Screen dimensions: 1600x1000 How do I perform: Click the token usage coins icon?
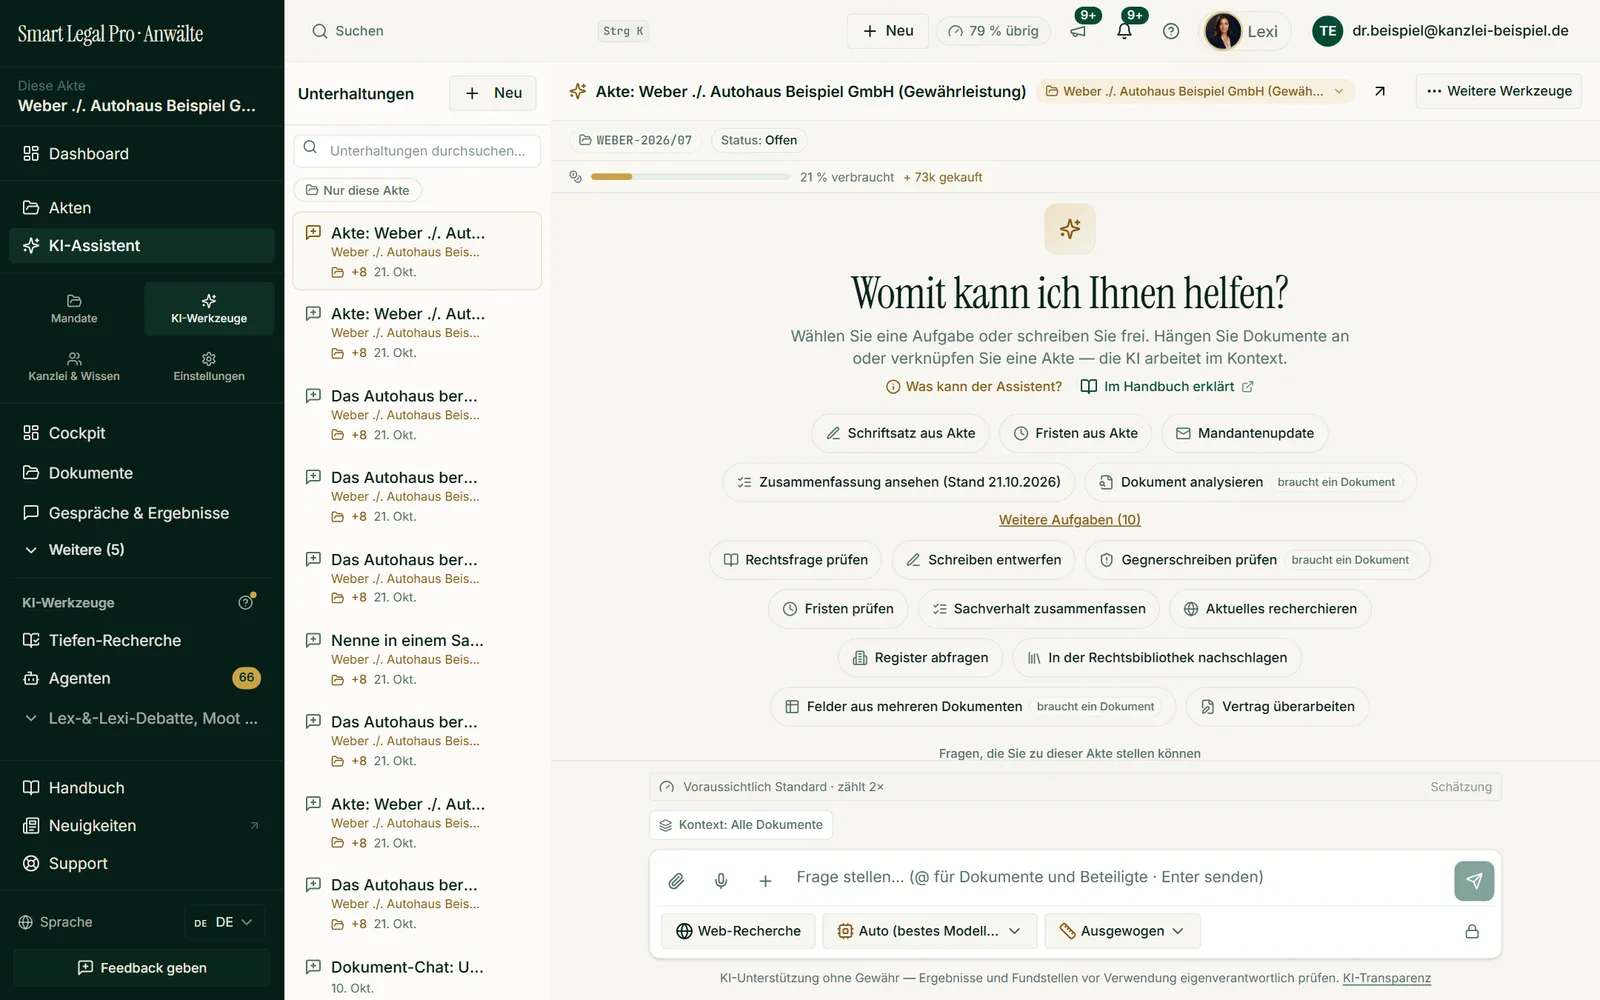click(575, 177)
